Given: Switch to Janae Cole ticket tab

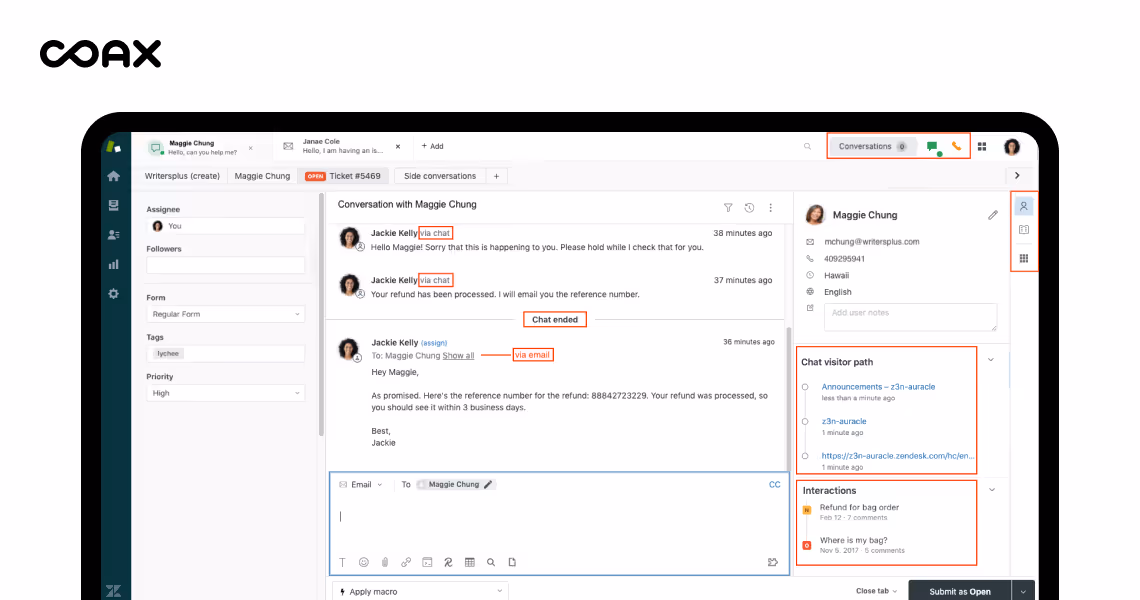Looking at the screenshot, I should point(342,146).
